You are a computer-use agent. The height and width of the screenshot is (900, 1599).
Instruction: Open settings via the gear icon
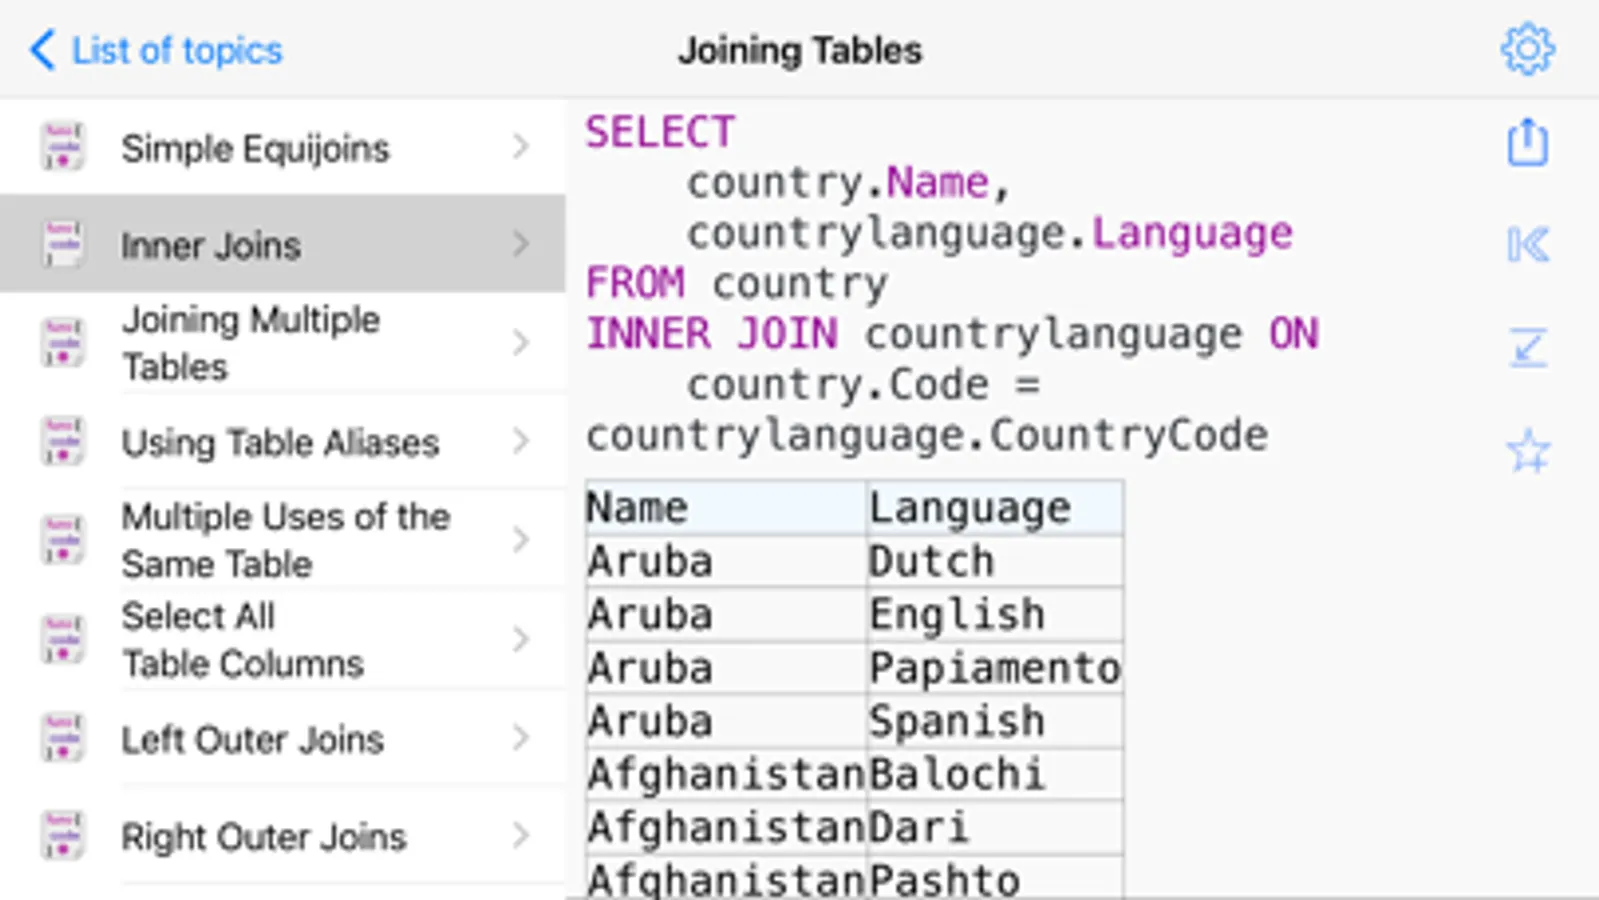[1527, 49]
